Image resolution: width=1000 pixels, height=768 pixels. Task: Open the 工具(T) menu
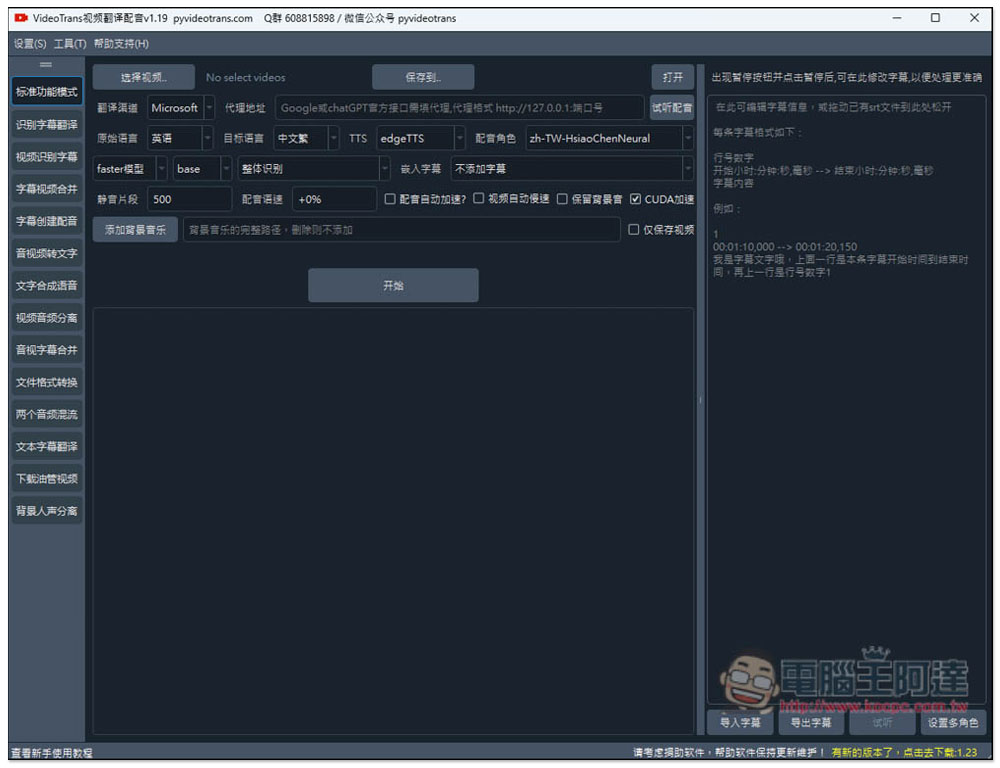tap(70, 43)
